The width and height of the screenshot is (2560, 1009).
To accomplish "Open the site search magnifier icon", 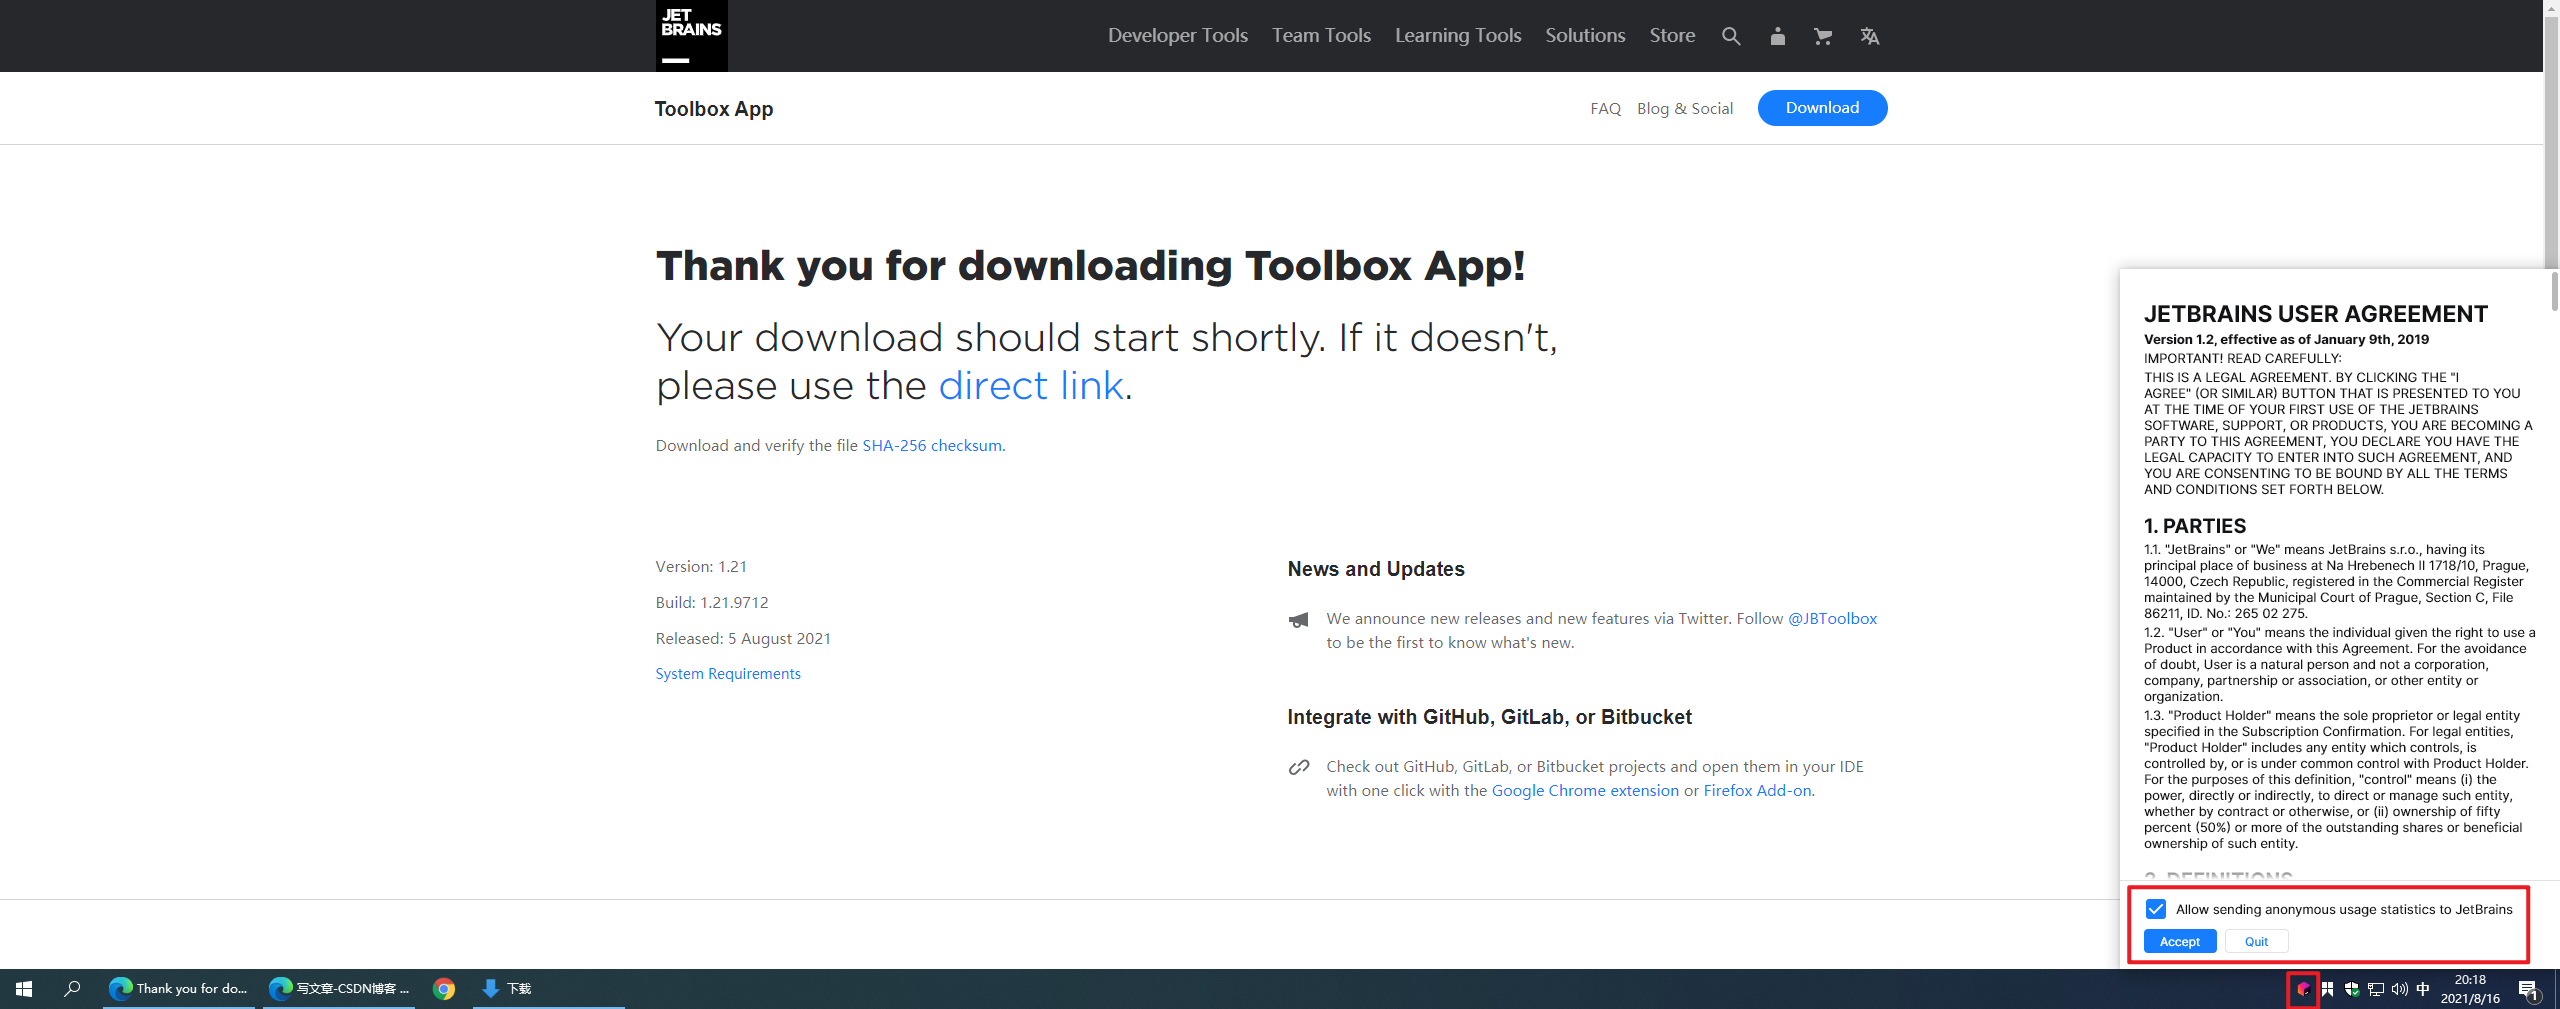I will point(1731,36).
